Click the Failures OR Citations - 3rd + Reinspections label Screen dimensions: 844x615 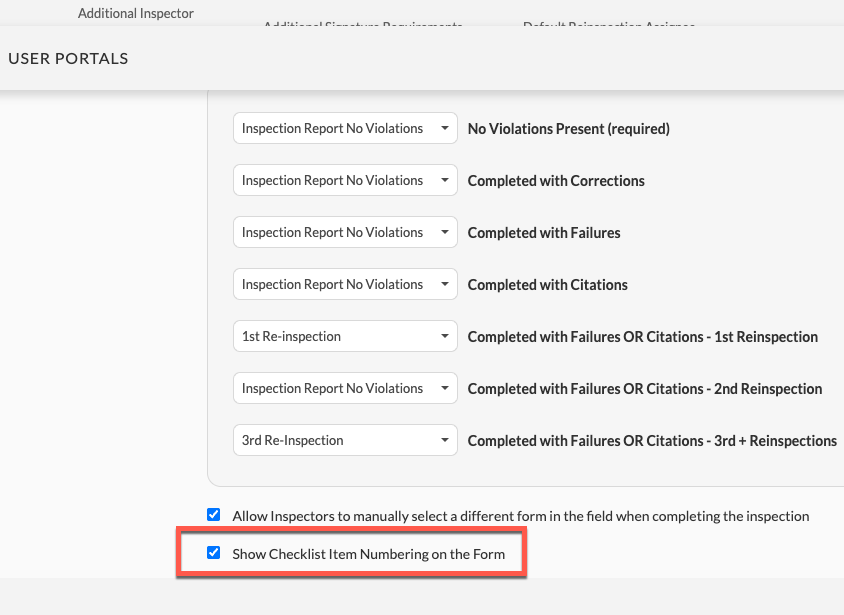[652, 441]
